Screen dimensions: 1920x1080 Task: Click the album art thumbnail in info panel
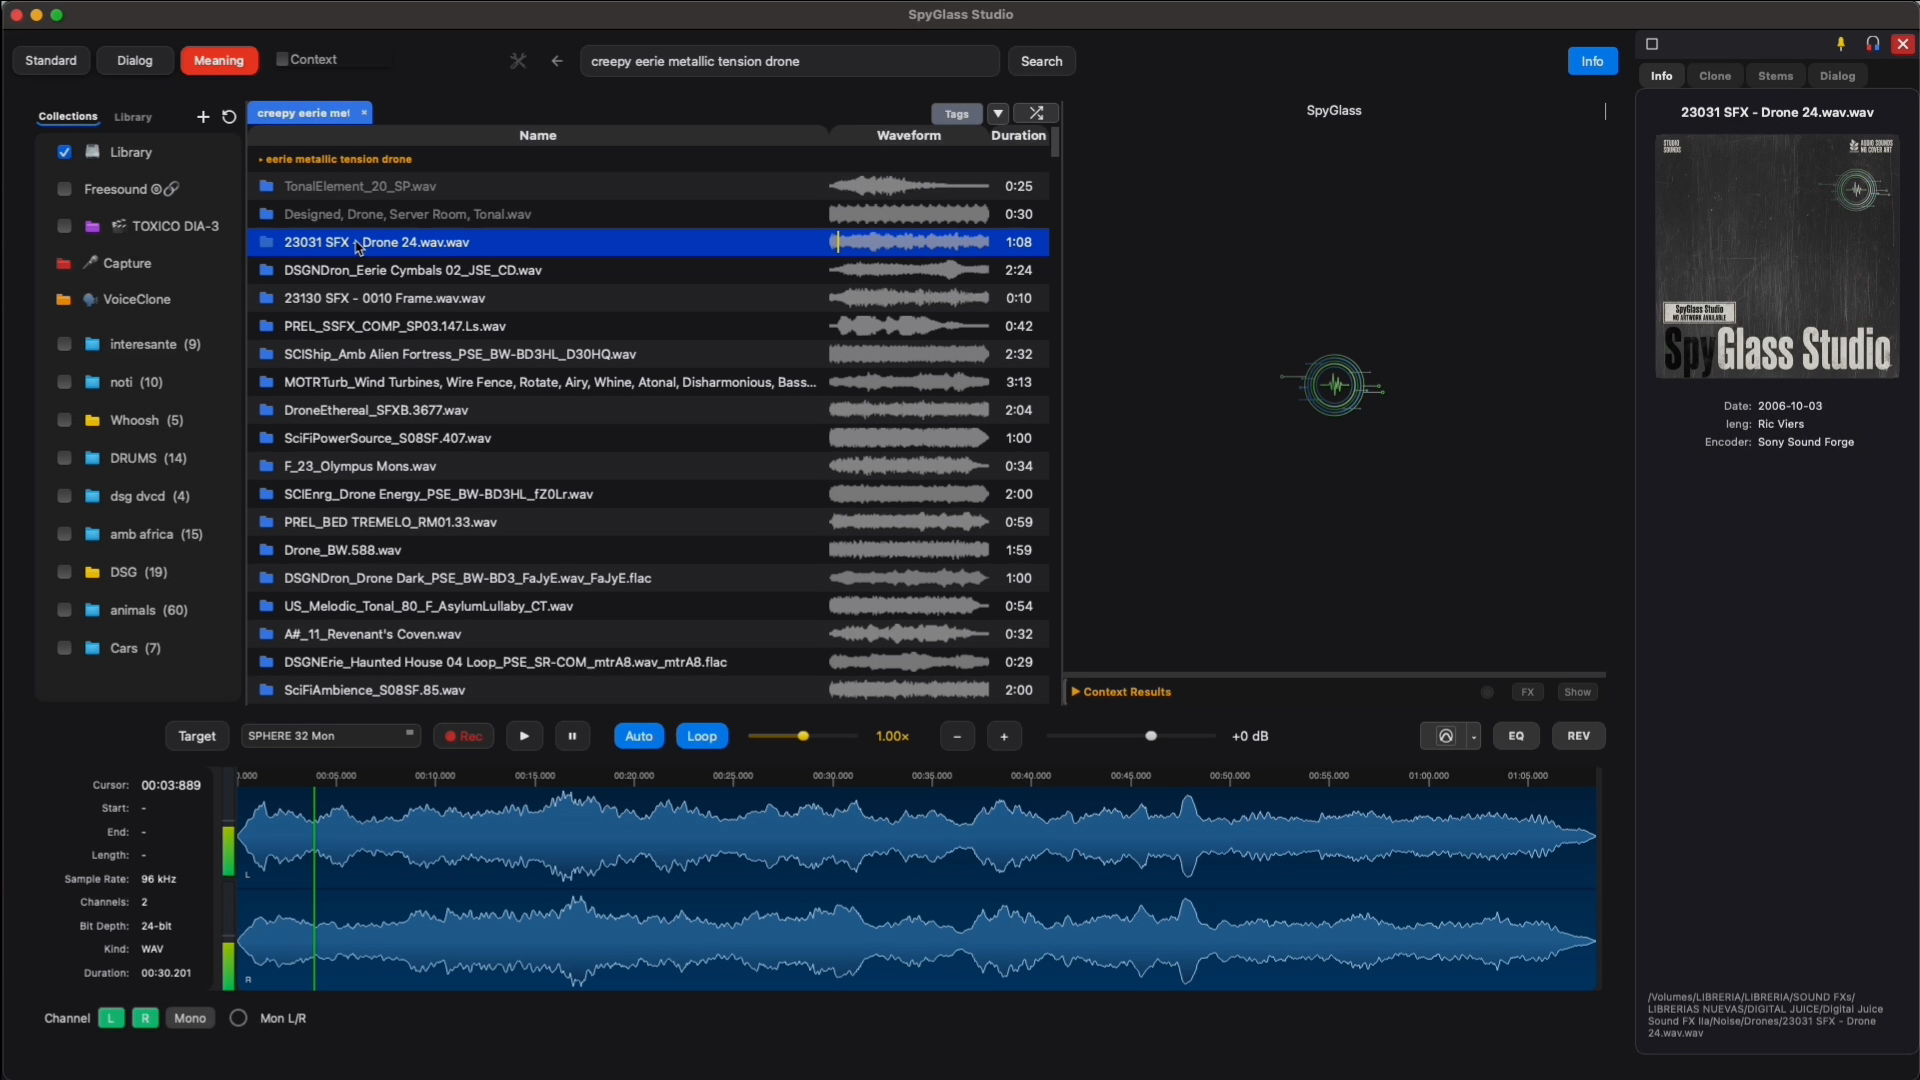1777,257
